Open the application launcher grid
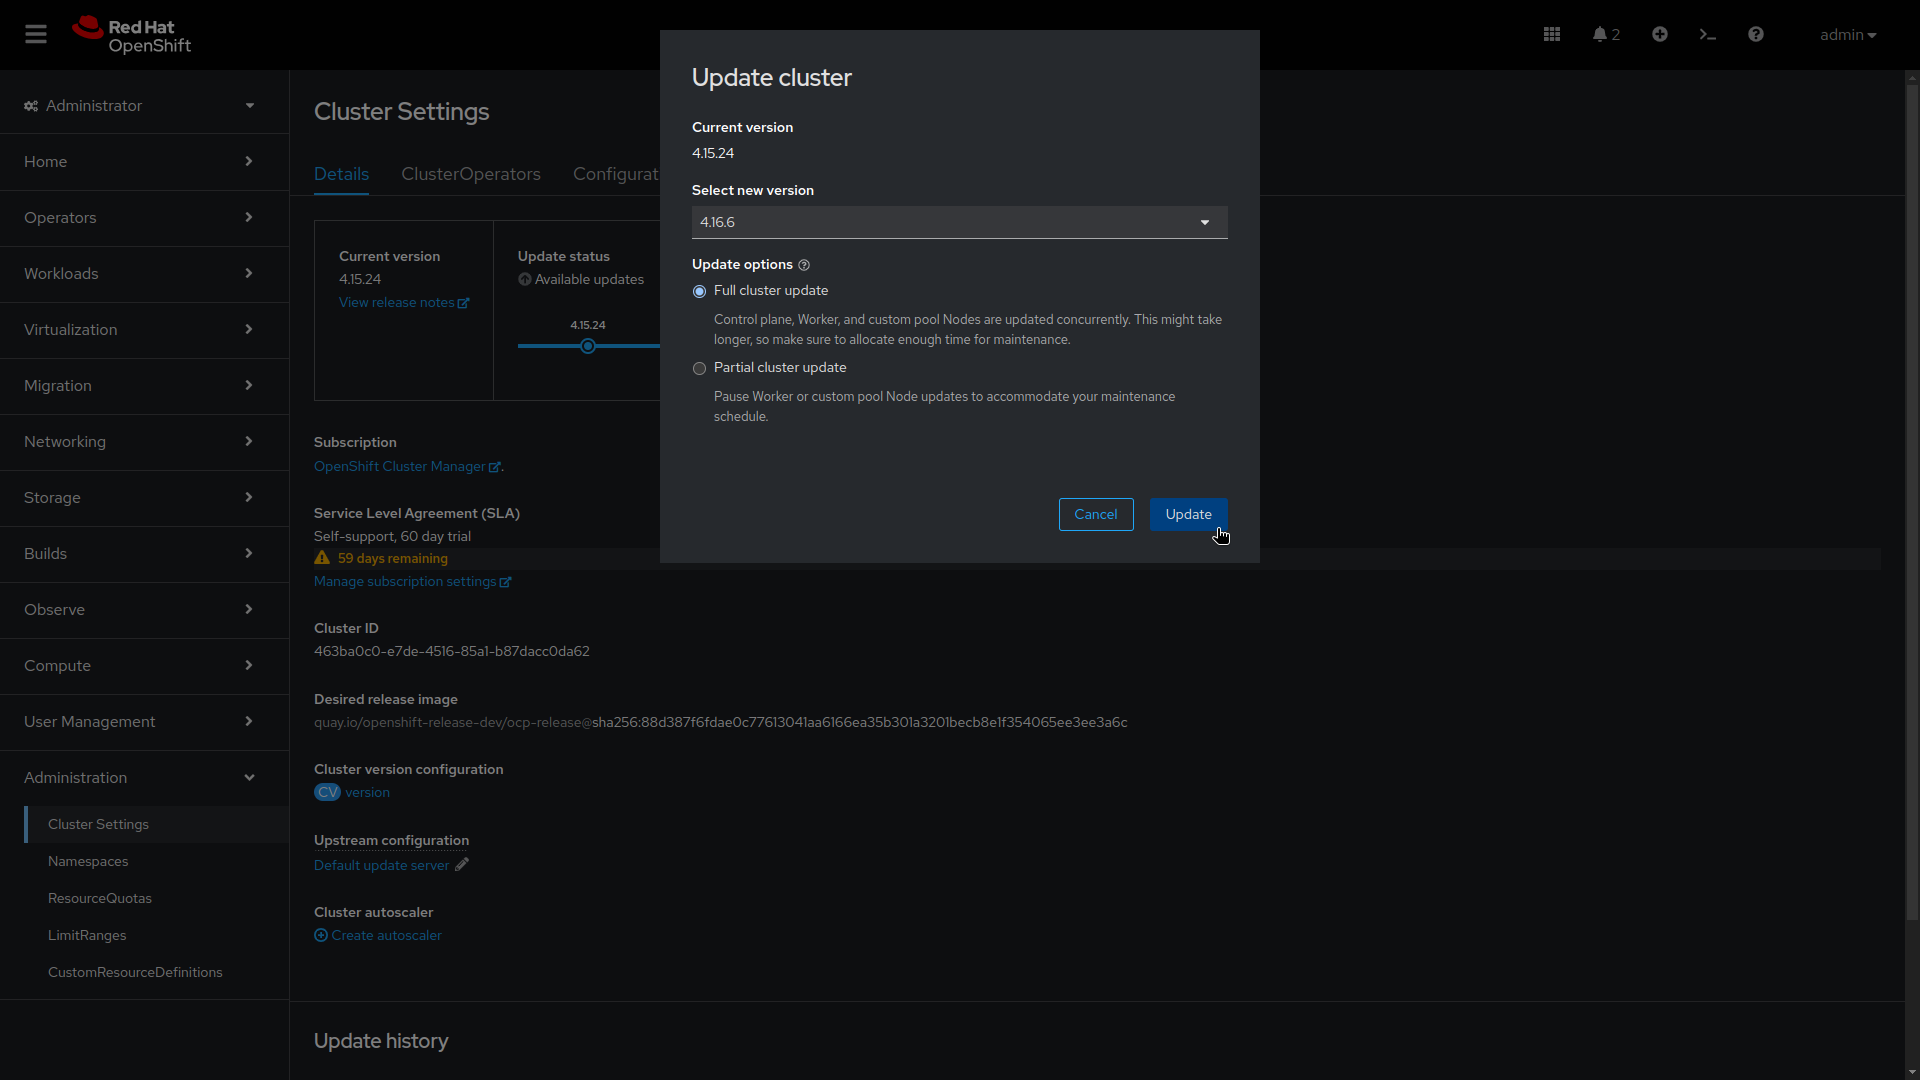This screenshot has height=1080, width=1920. [1551, 33]
